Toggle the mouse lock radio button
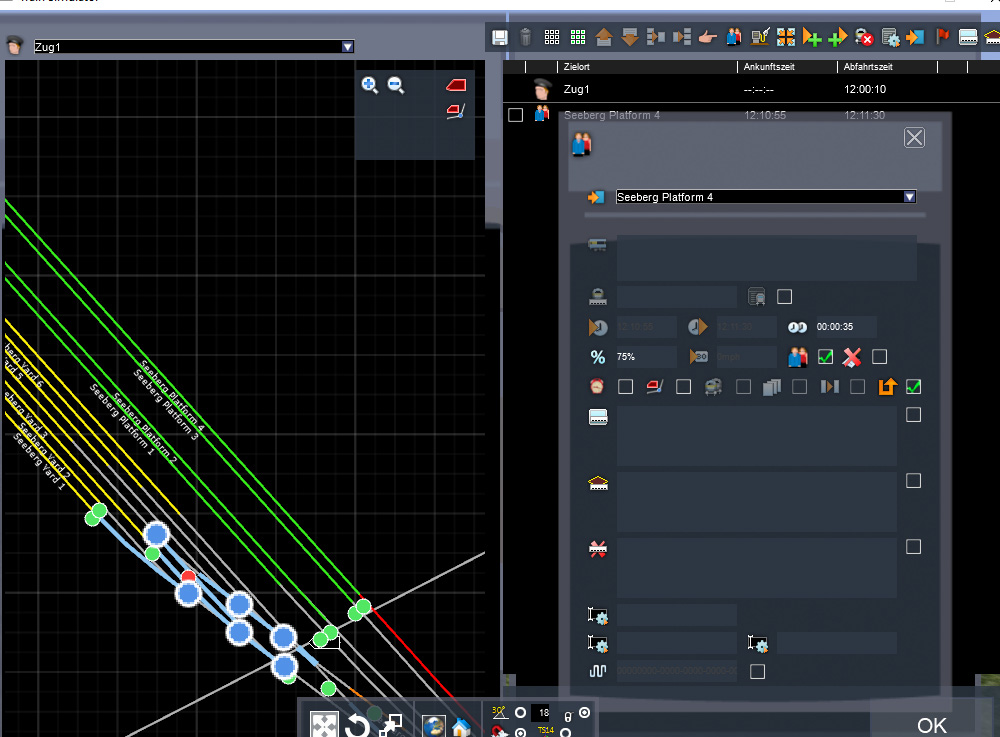The width and height of the screenshot is (1000, 737). click(x=584, y=713)
